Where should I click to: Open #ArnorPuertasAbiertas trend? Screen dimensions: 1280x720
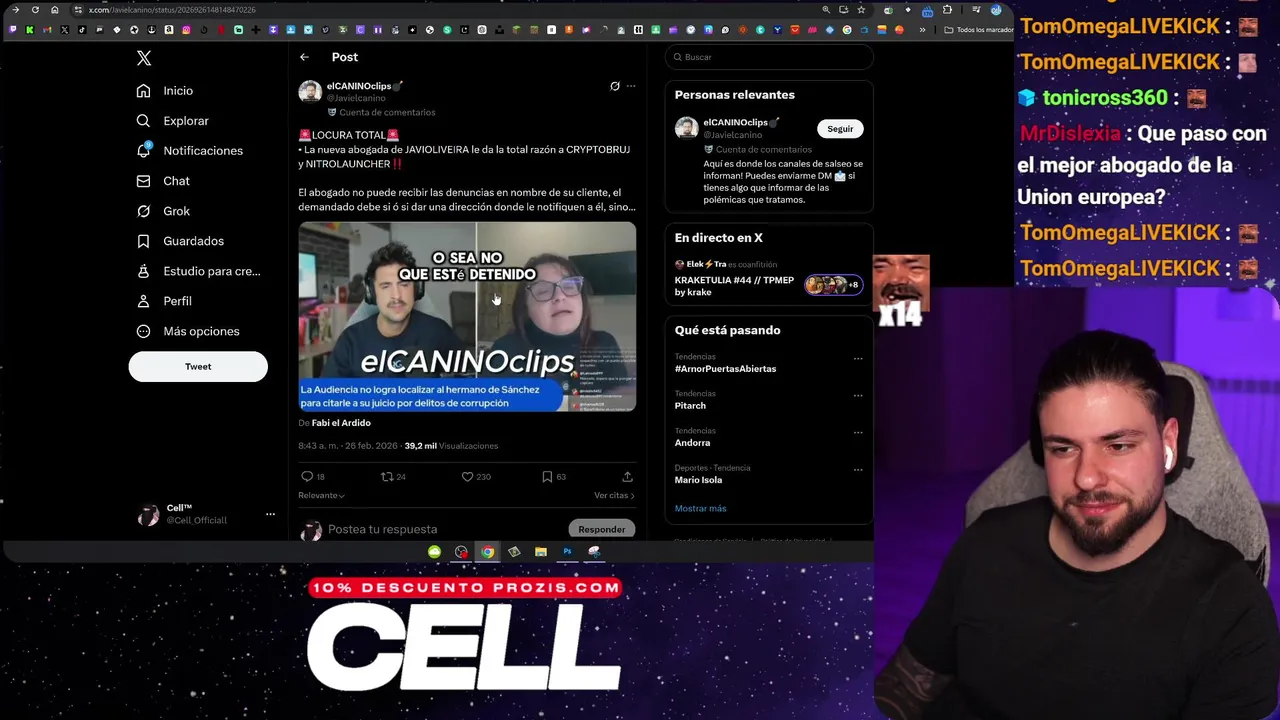725,369
